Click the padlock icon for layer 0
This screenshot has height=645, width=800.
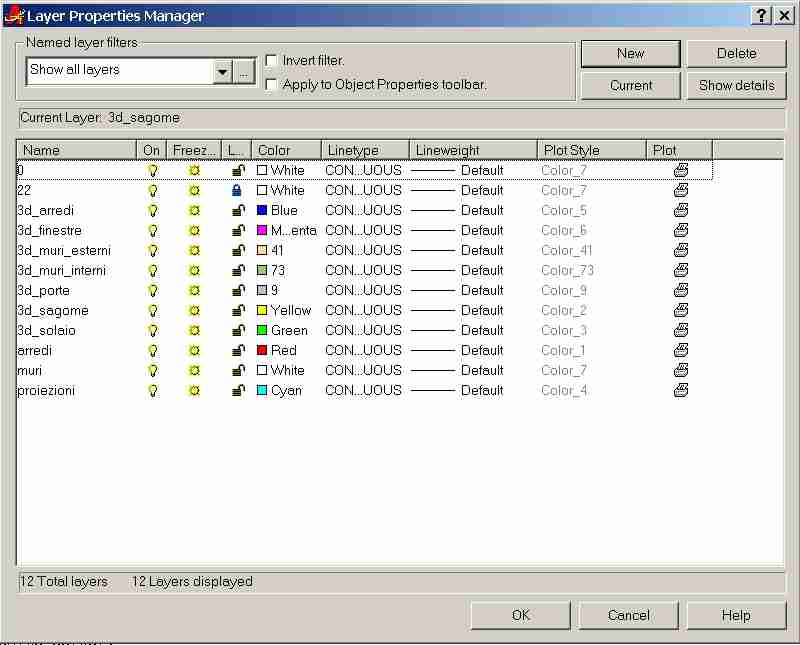pos(238,170)
